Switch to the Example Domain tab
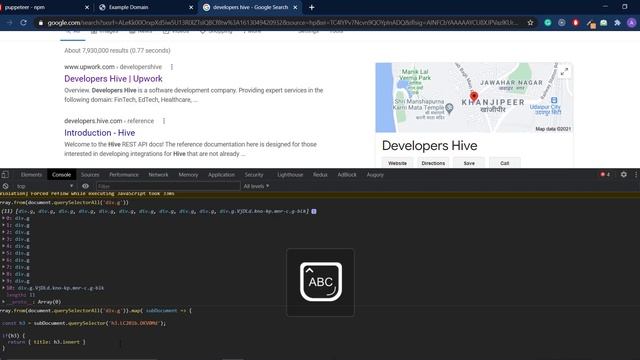 (145, 7)
